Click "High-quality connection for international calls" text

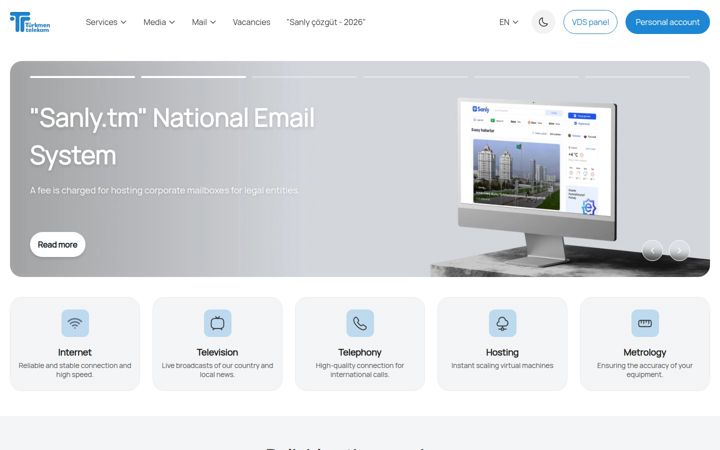click(x=360, y=370)
